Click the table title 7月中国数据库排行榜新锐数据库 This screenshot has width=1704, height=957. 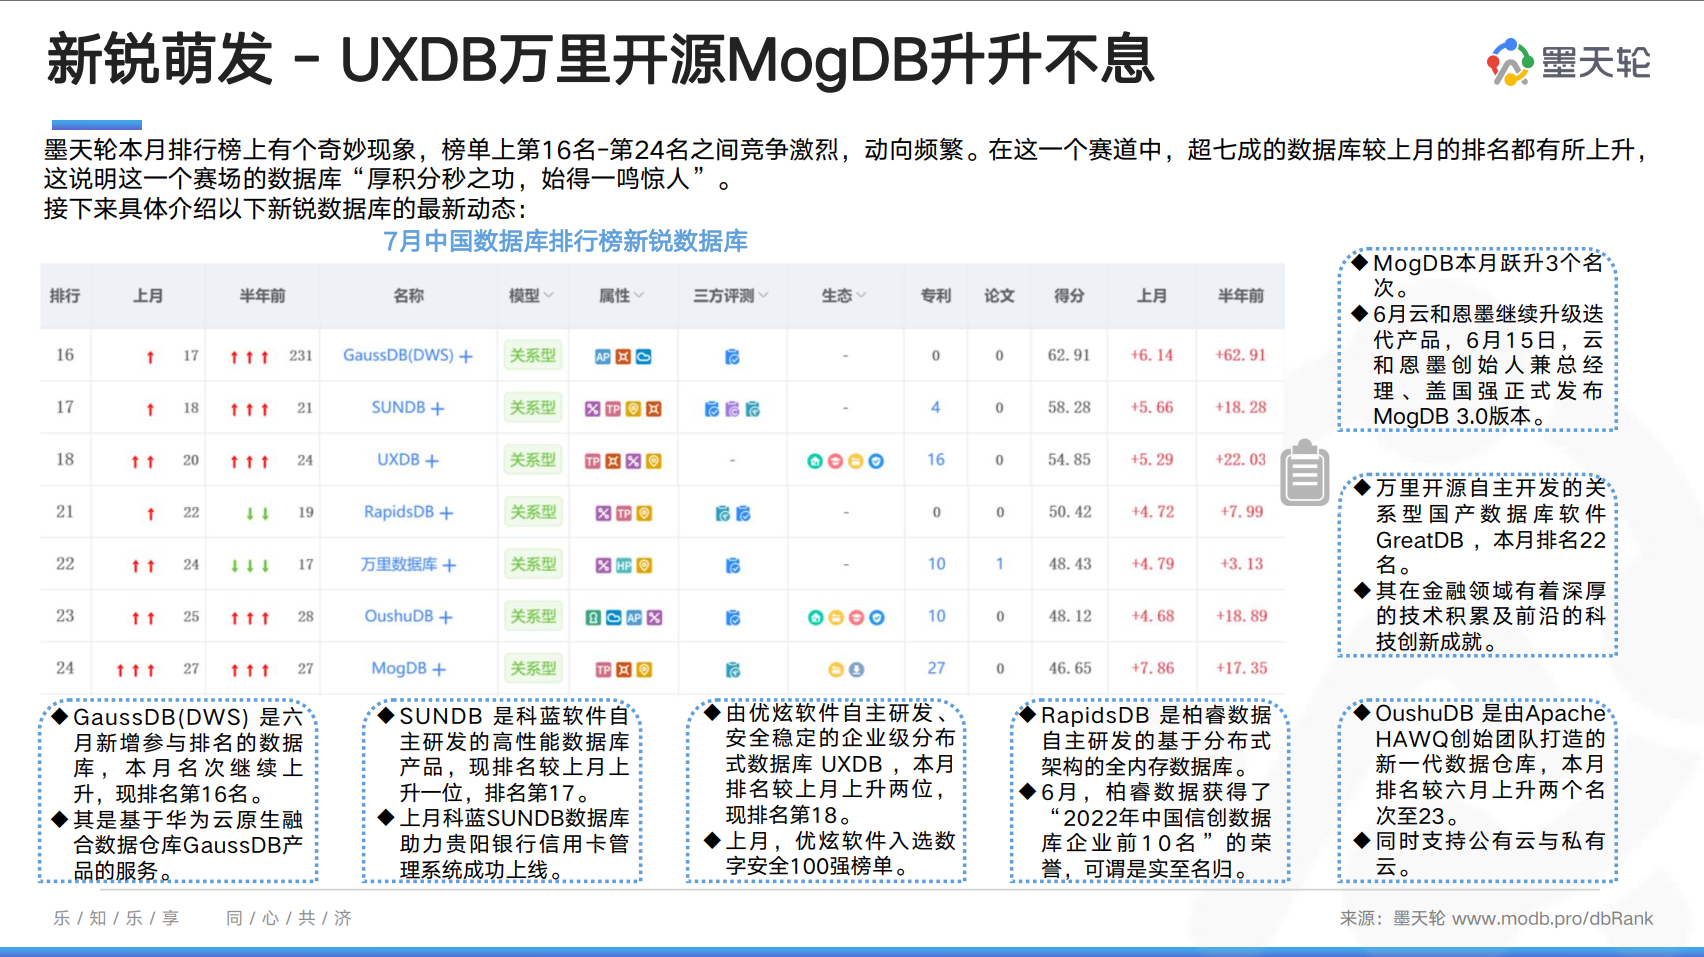(x=566, y=241)
